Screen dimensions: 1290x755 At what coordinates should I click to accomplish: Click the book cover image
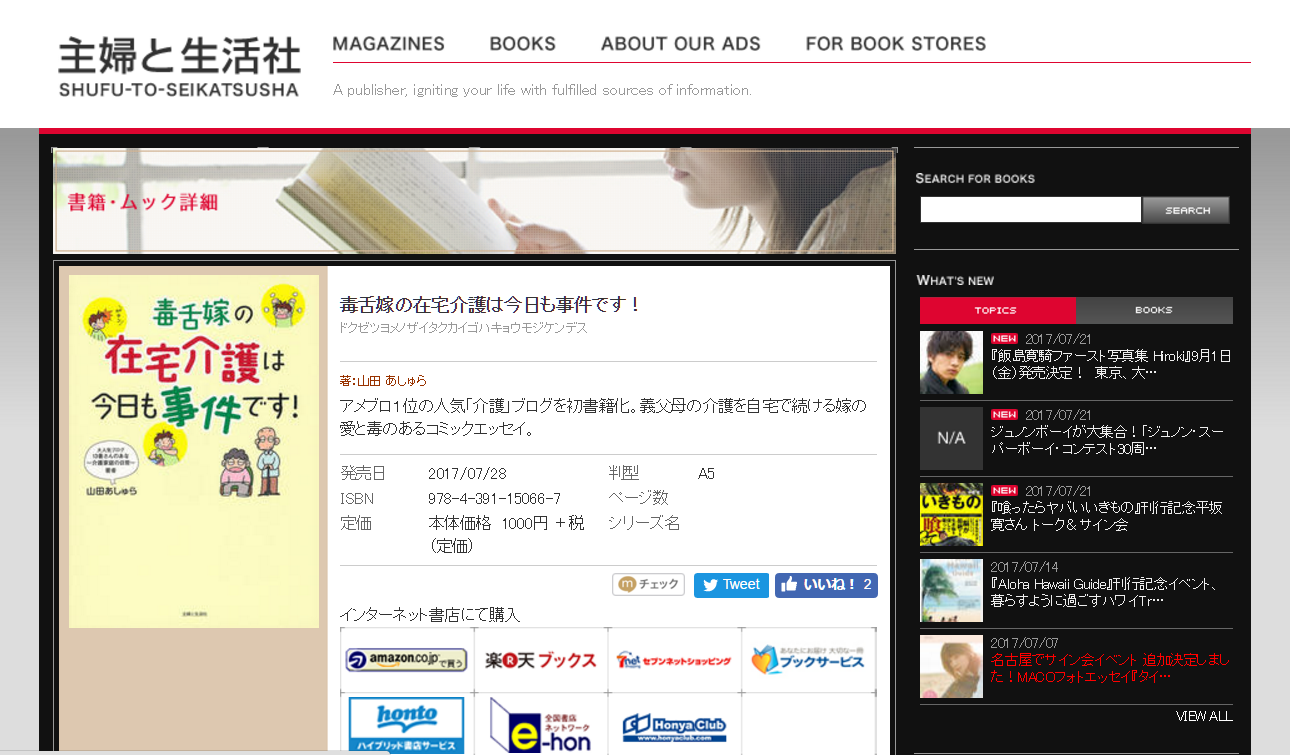[x=194, y=451]
